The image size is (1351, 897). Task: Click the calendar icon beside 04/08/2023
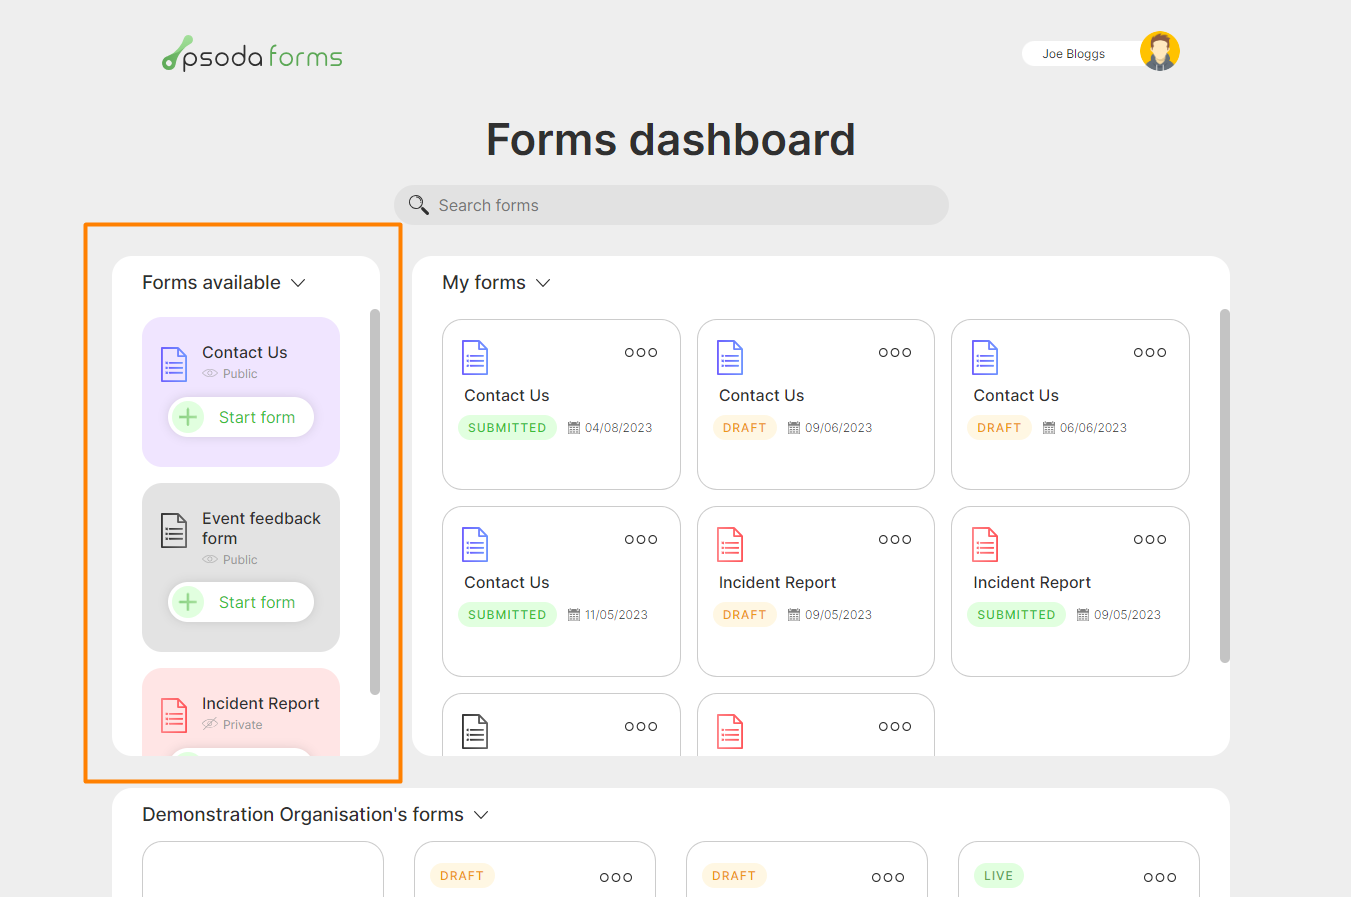point(574,428)
